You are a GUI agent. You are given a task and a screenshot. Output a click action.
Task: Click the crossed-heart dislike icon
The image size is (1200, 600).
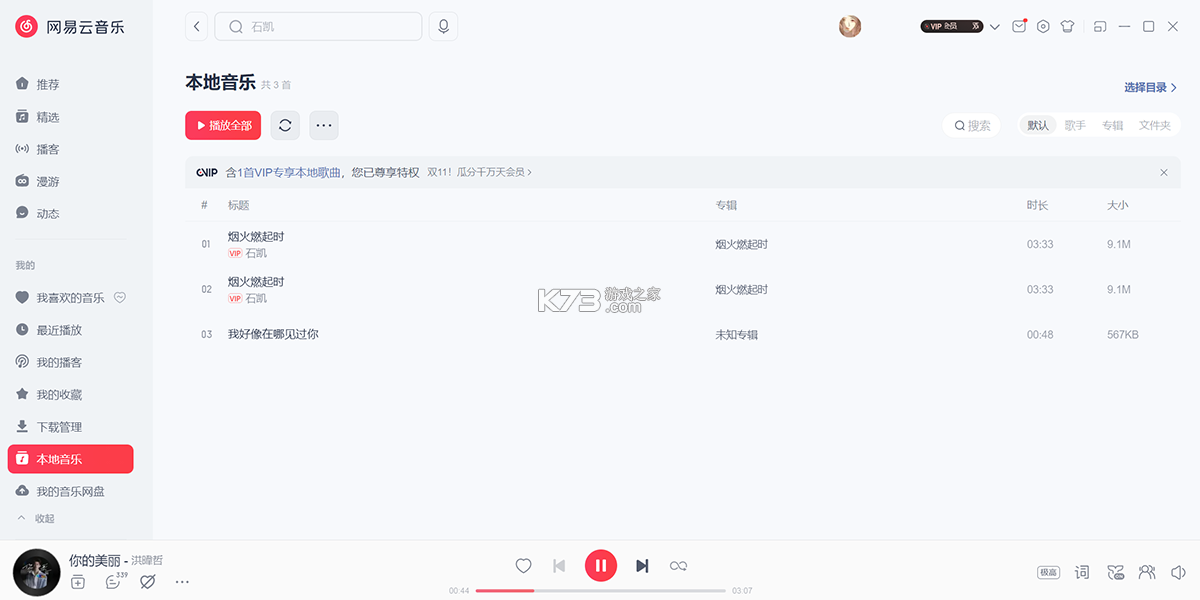[148, 581]
